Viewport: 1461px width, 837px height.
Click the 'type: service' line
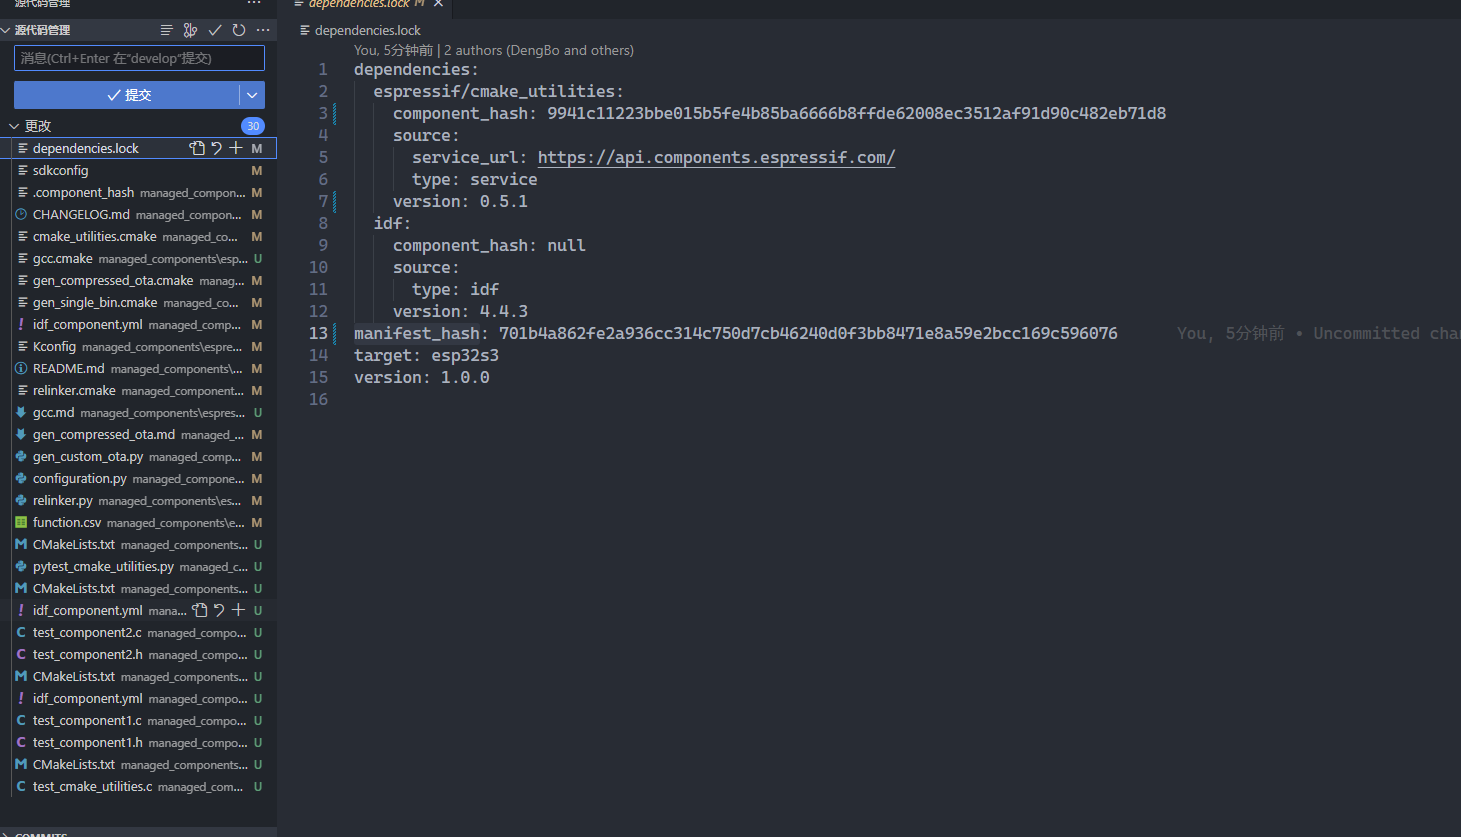[x=475, y=179]
